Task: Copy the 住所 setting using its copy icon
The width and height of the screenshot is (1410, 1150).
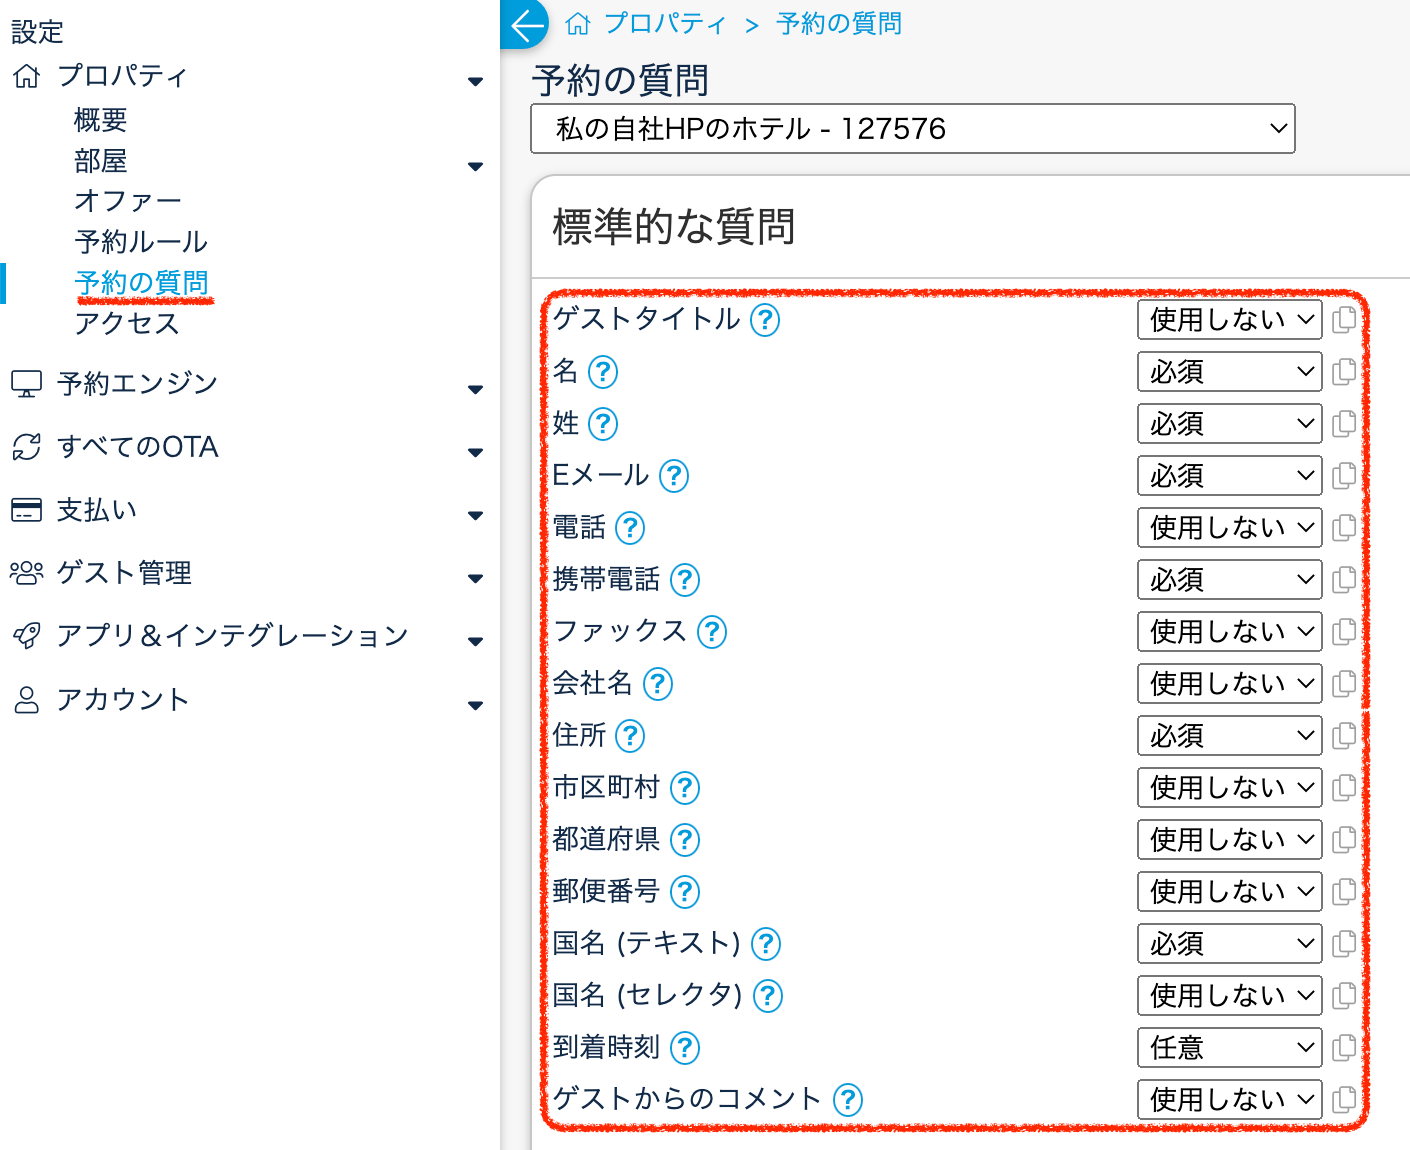Action: click(x=1344, y=736)
